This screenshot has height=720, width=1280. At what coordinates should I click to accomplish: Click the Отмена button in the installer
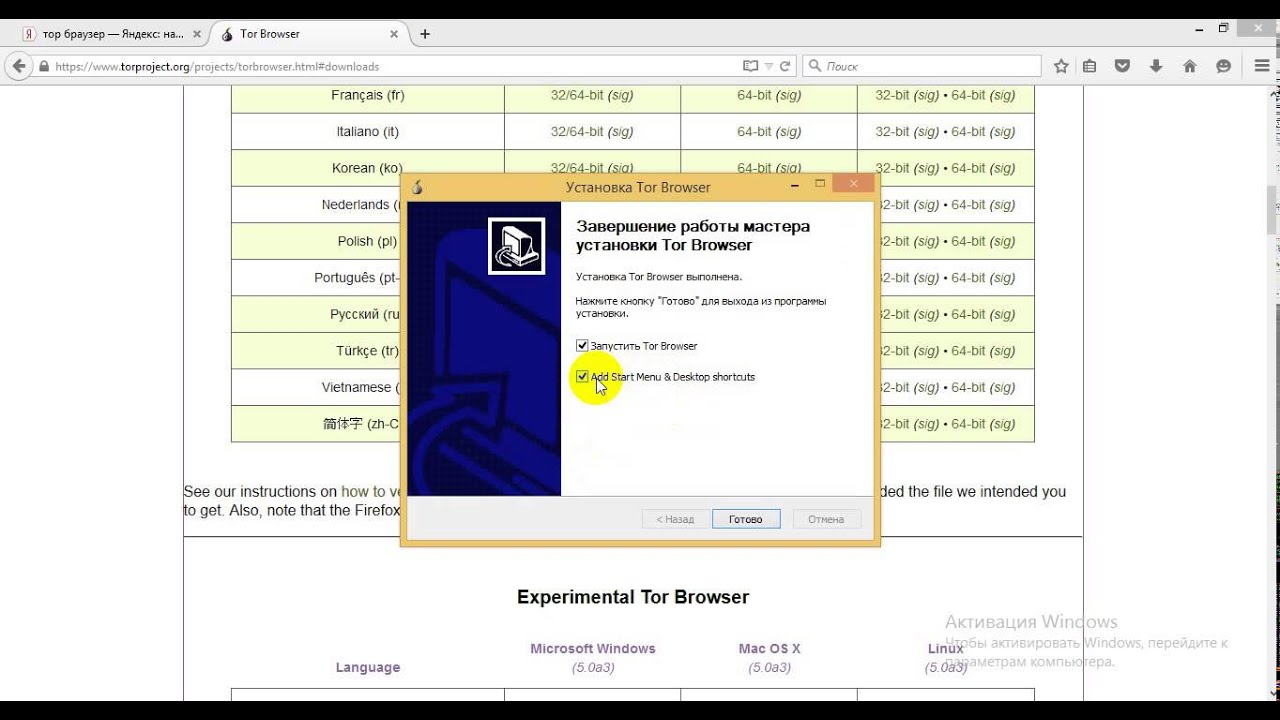coord(826,519)
